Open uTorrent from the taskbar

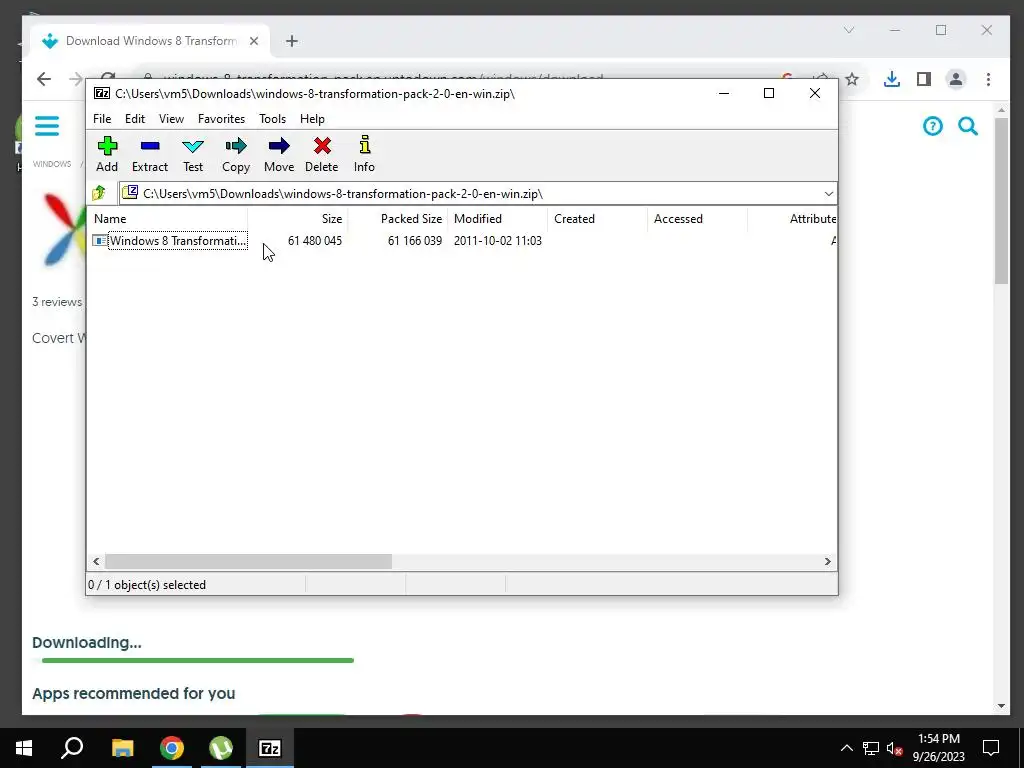[221, 748]
